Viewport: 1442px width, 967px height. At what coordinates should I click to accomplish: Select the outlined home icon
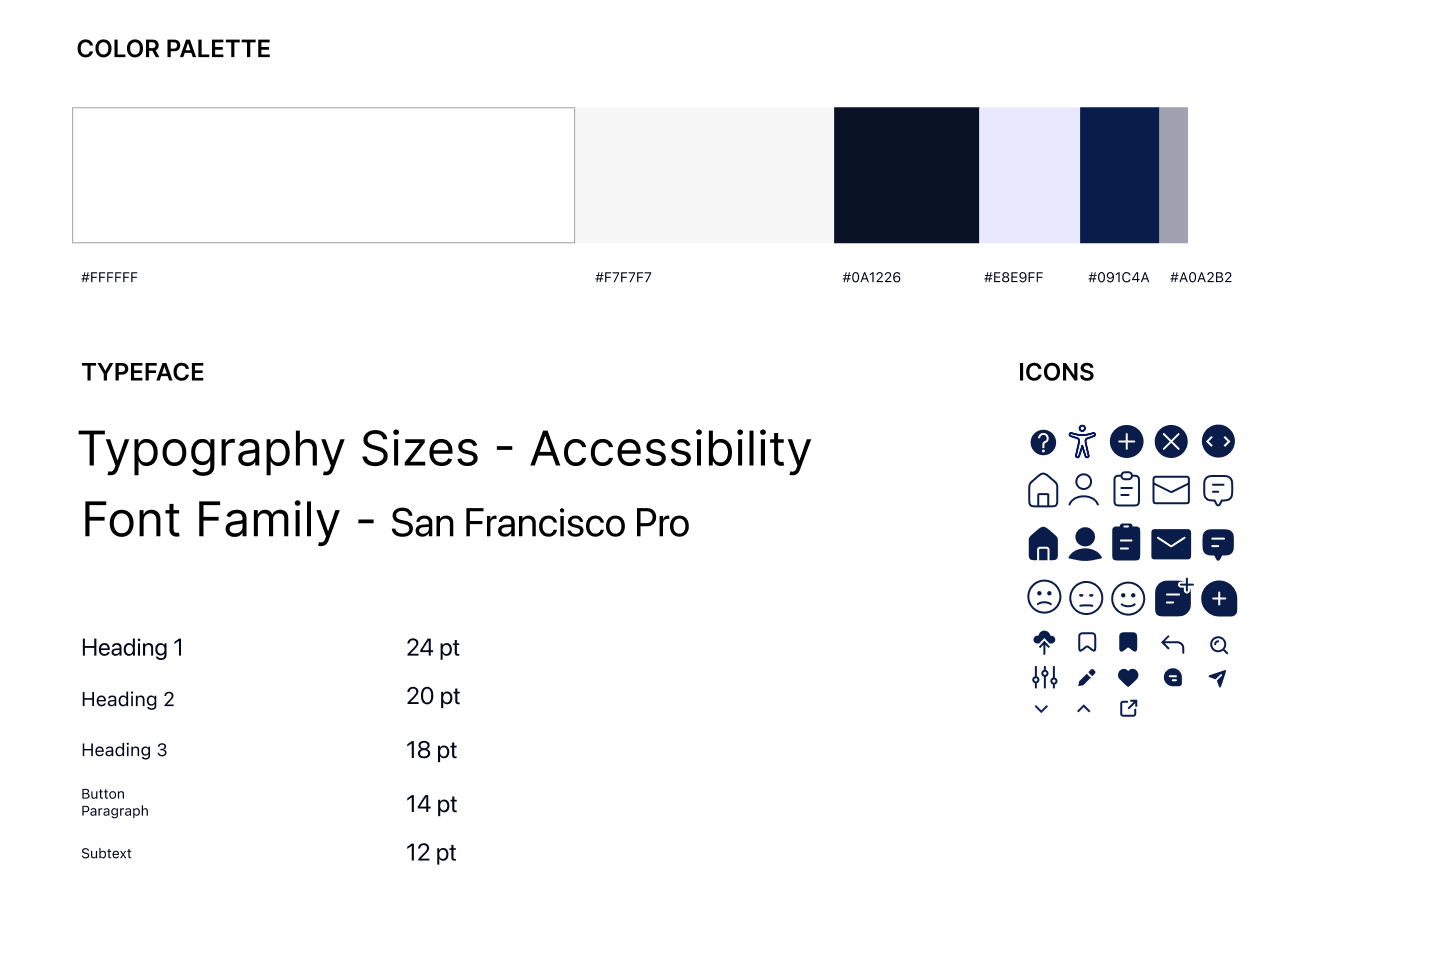coord(1043,490)
